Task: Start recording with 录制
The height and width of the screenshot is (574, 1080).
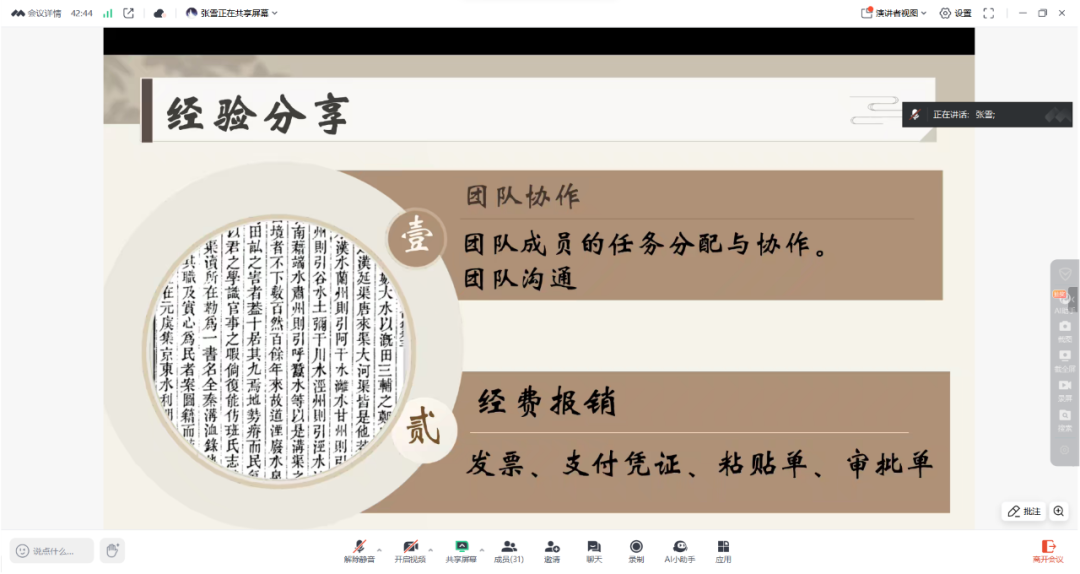Action: pyautogui.click(x=636, y=551)
